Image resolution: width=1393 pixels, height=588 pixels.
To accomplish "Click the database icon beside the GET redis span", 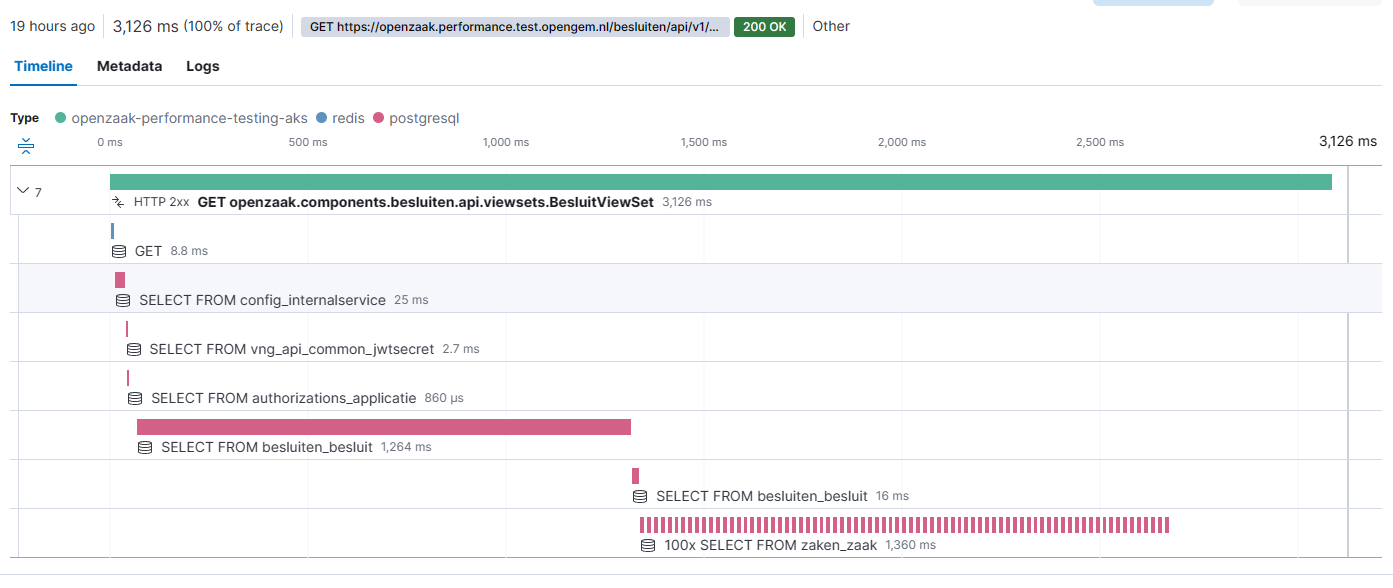I will pyautogui.click(x=120, y=252).
